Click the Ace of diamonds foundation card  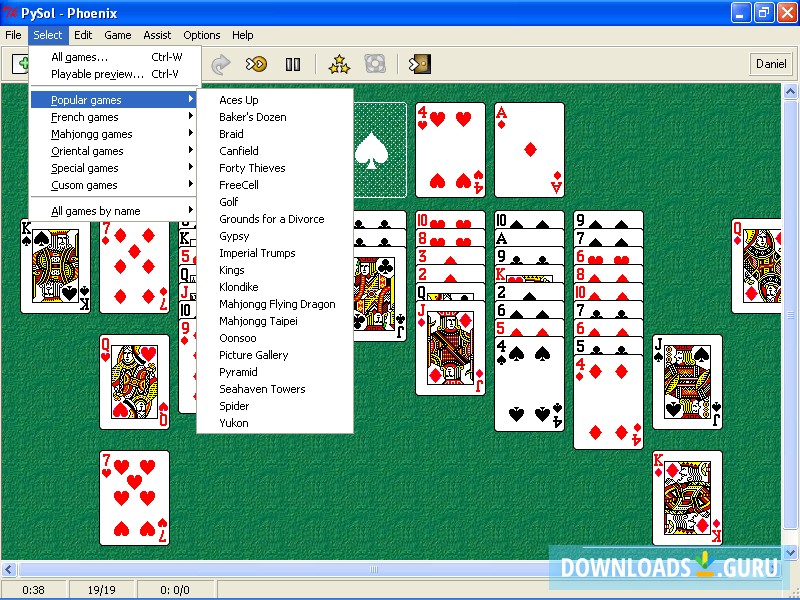(x=529, y=150)
